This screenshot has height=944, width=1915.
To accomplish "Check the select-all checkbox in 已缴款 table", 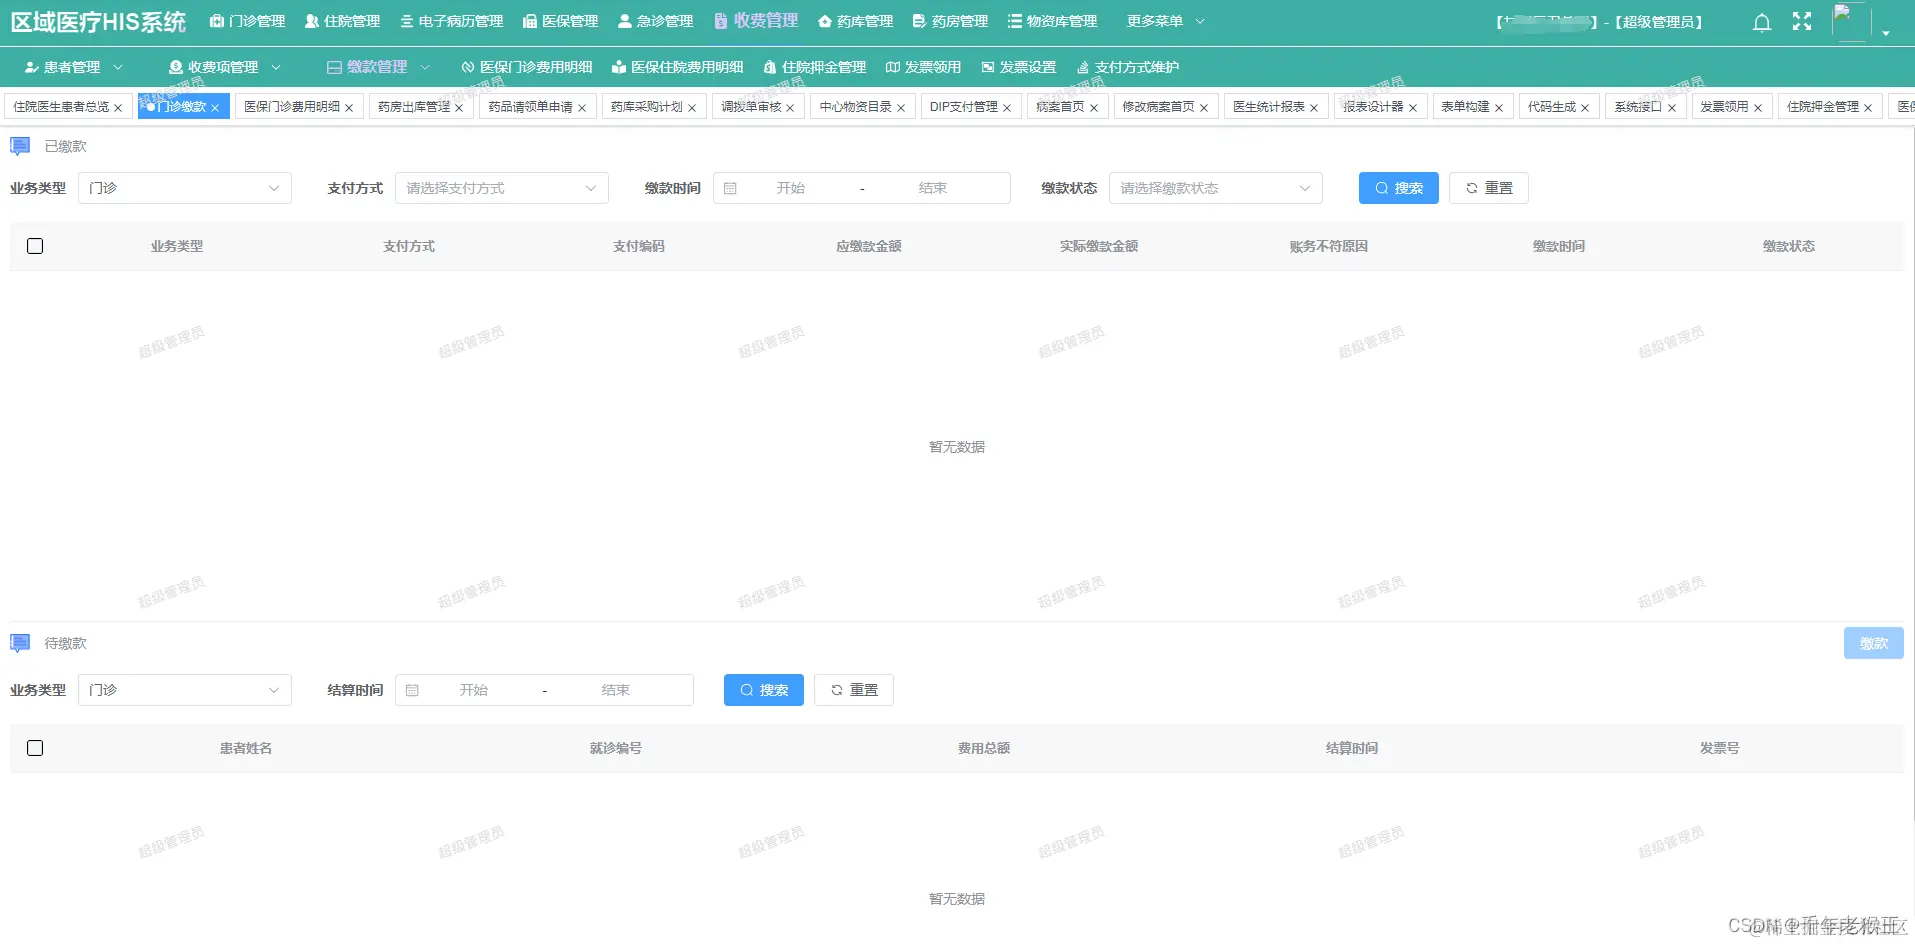I will click(x=35, y=246).
